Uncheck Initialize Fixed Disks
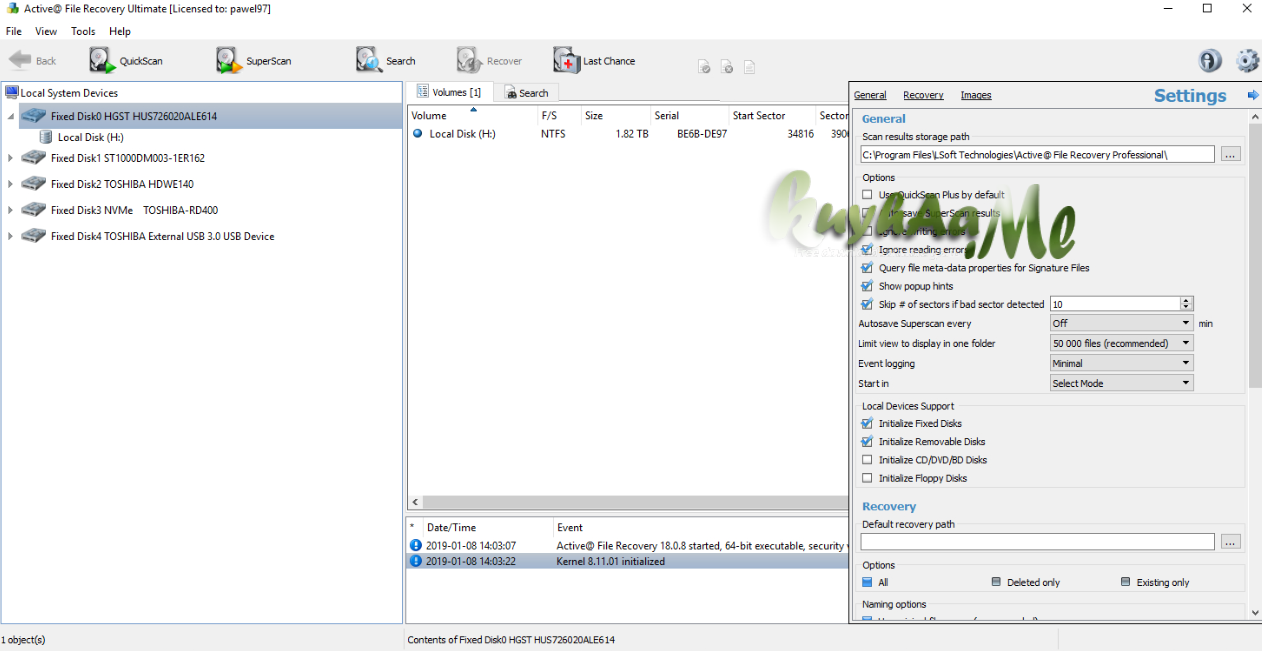1262x651 pixels. pyautogui.click(x=867, y=424)
